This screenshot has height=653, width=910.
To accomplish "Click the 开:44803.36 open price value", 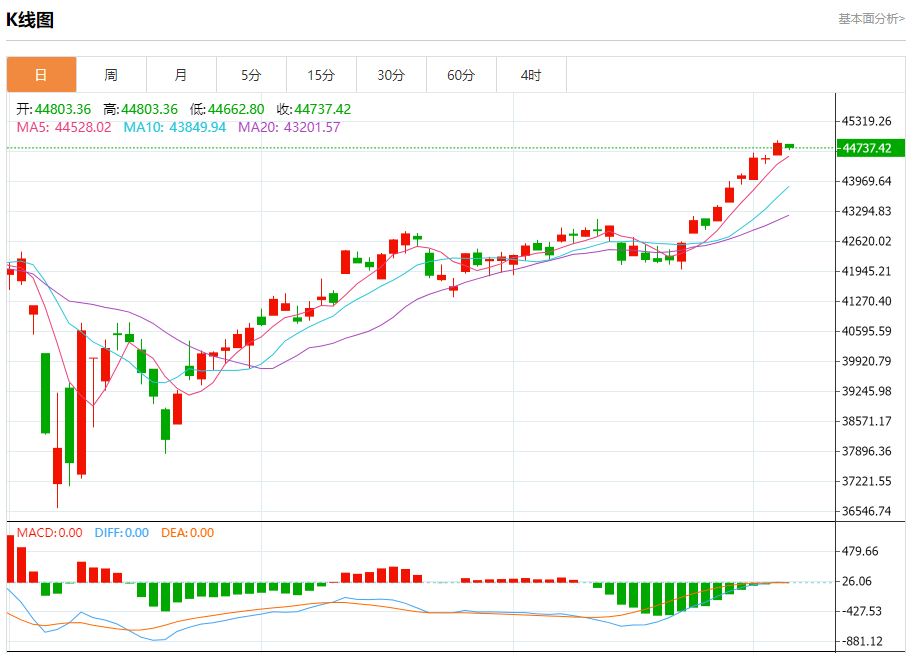I will click(x=53, y=109).
